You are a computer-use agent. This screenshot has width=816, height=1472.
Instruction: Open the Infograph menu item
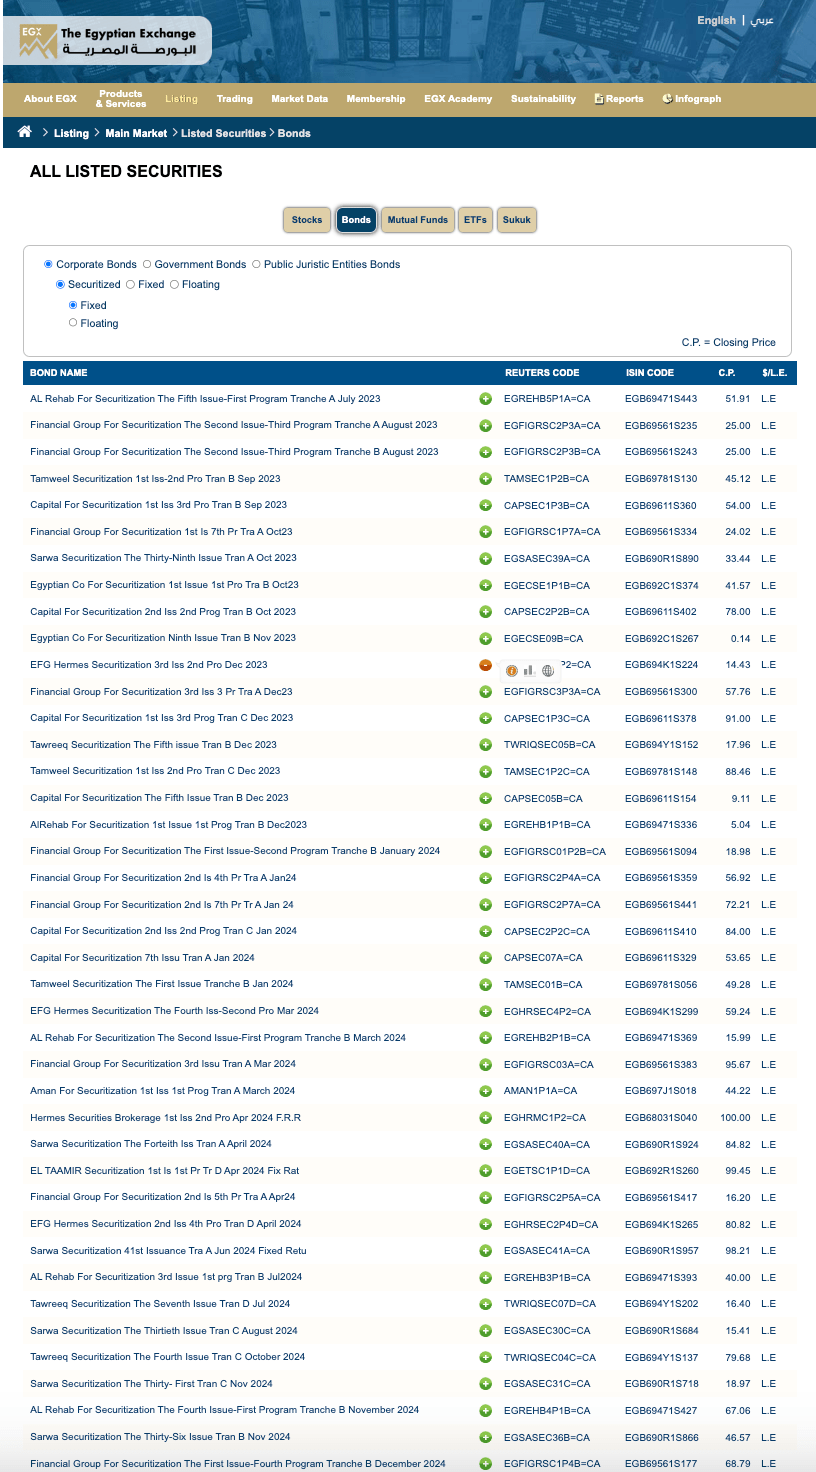coord(692,99)
